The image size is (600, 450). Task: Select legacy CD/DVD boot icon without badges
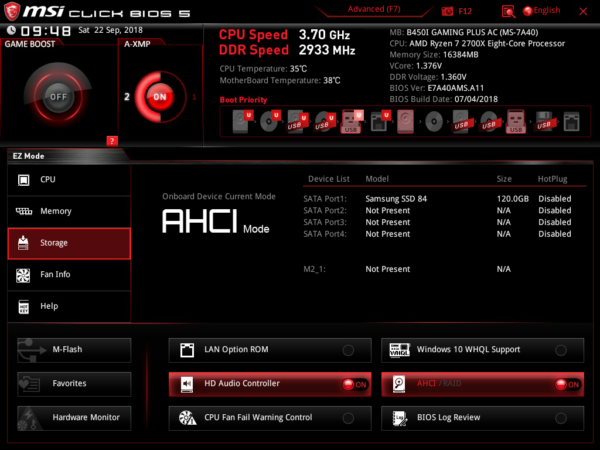434,122
